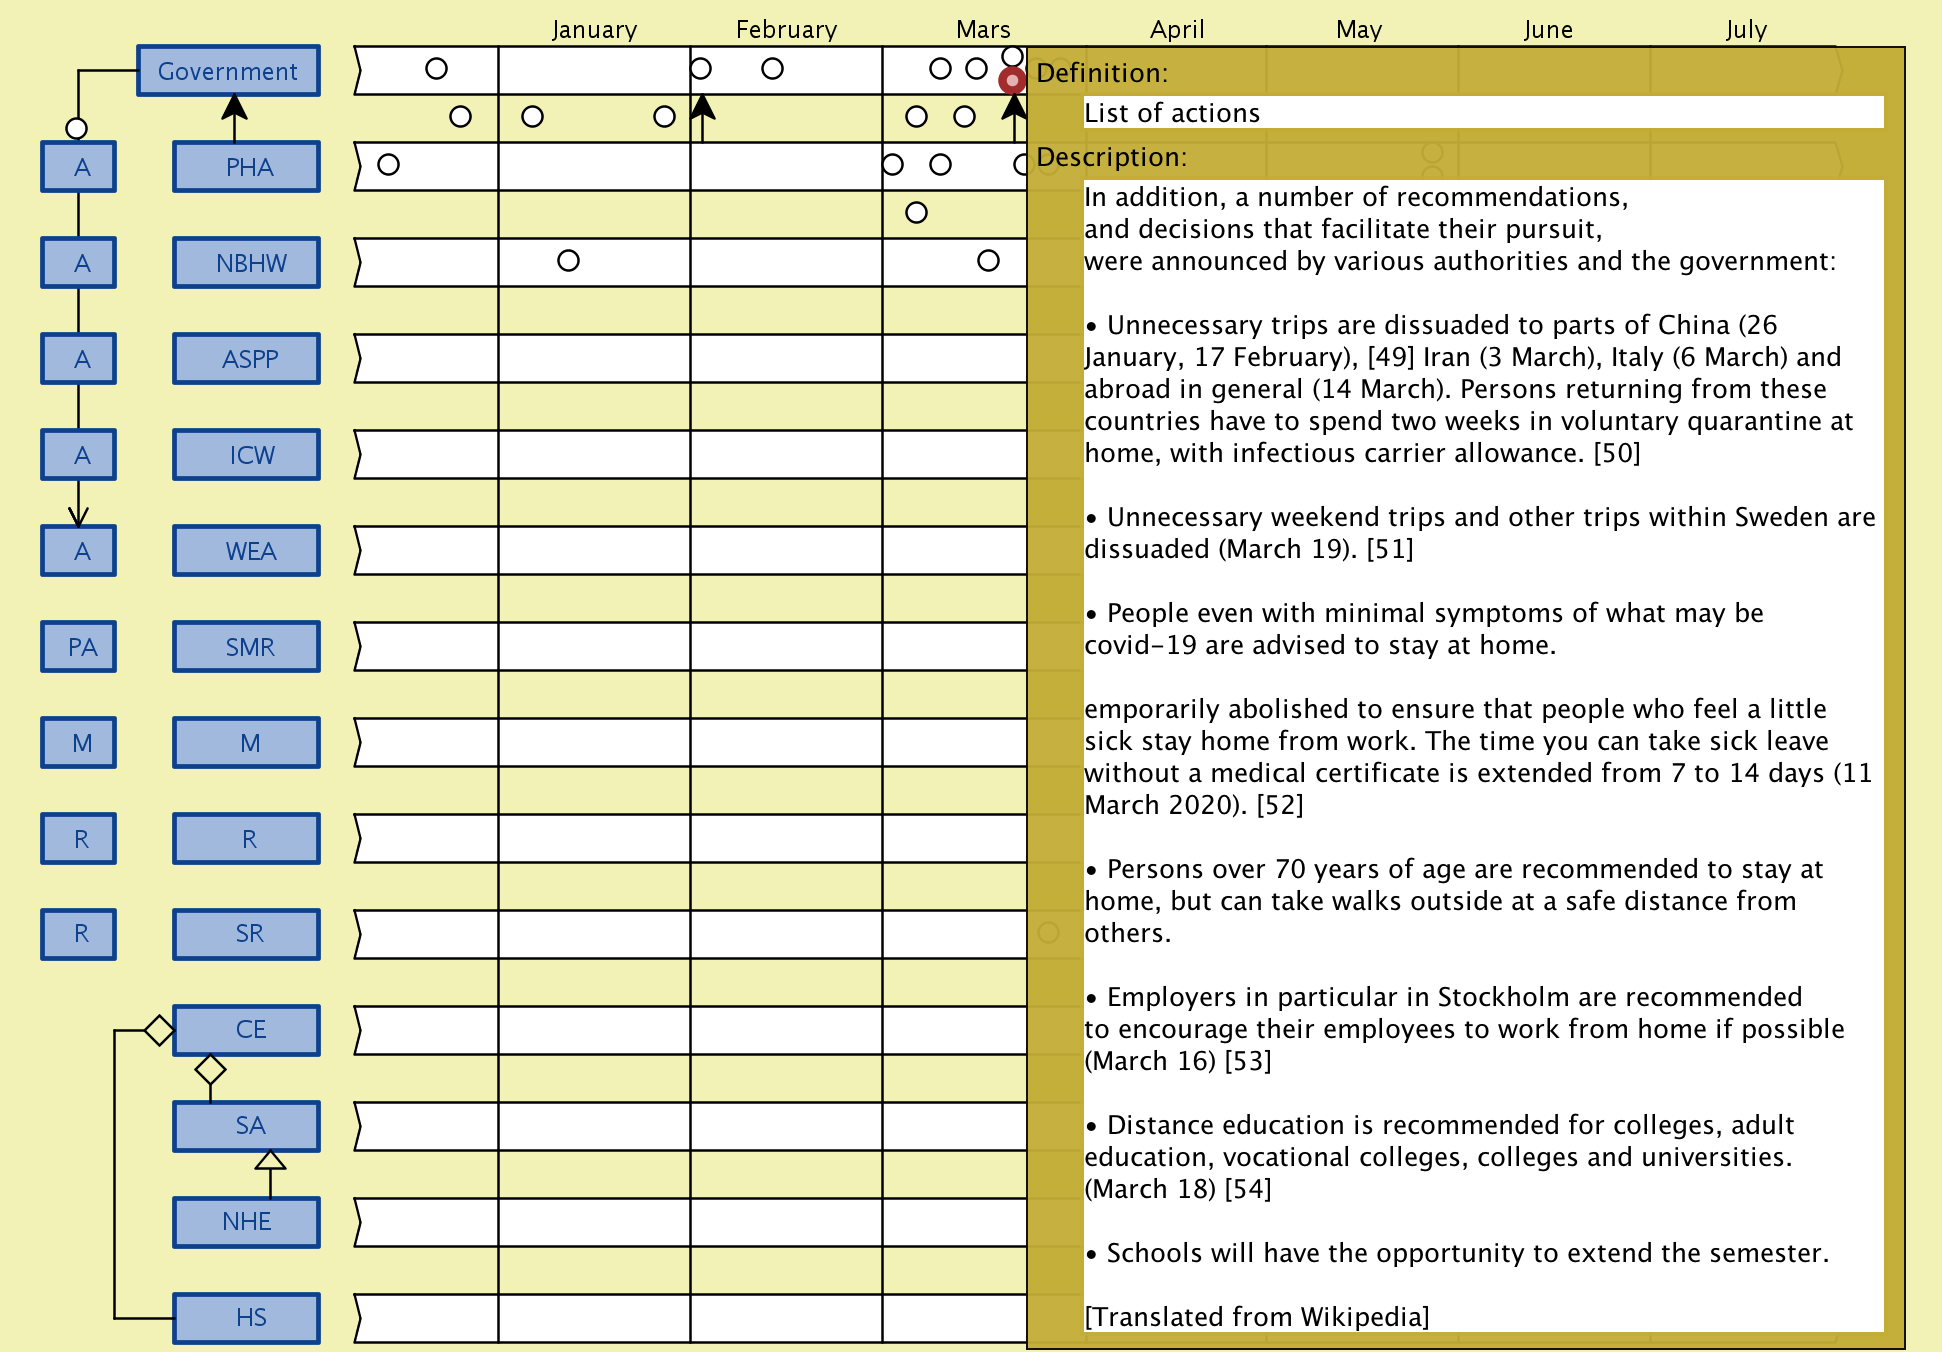Click the triangle arrow below SA

(x=270, y=1161)
